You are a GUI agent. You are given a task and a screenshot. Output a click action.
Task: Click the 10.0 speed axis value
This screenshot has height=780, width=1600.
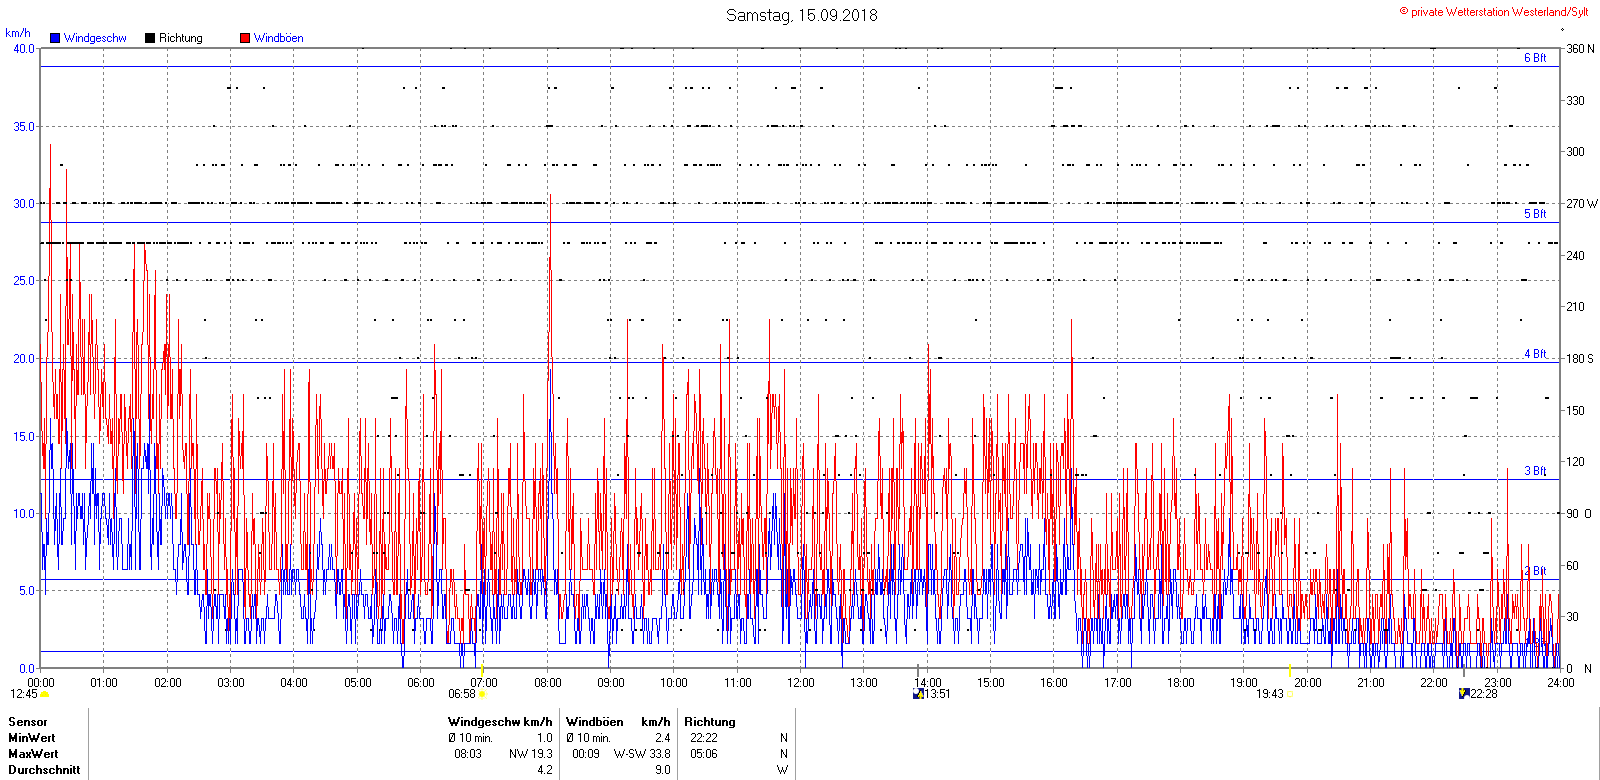pos(24,513)
